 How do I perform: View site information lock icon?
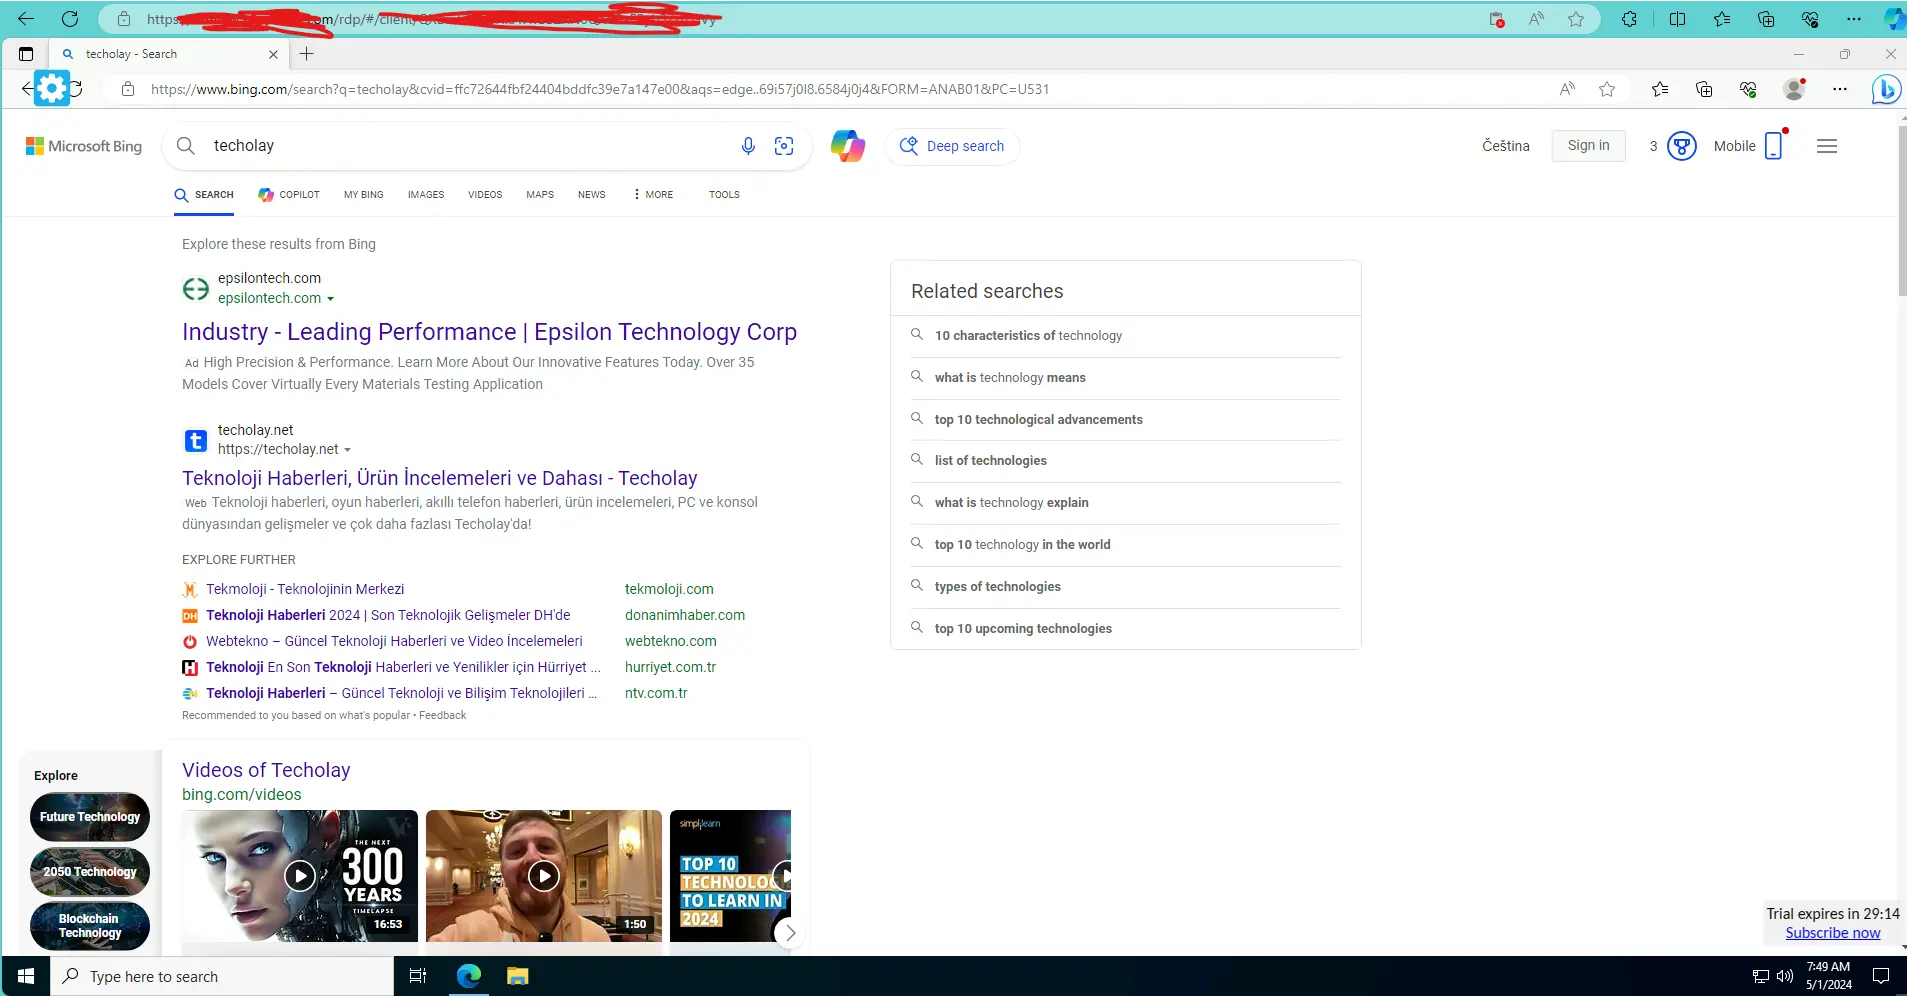coord(128,89)
